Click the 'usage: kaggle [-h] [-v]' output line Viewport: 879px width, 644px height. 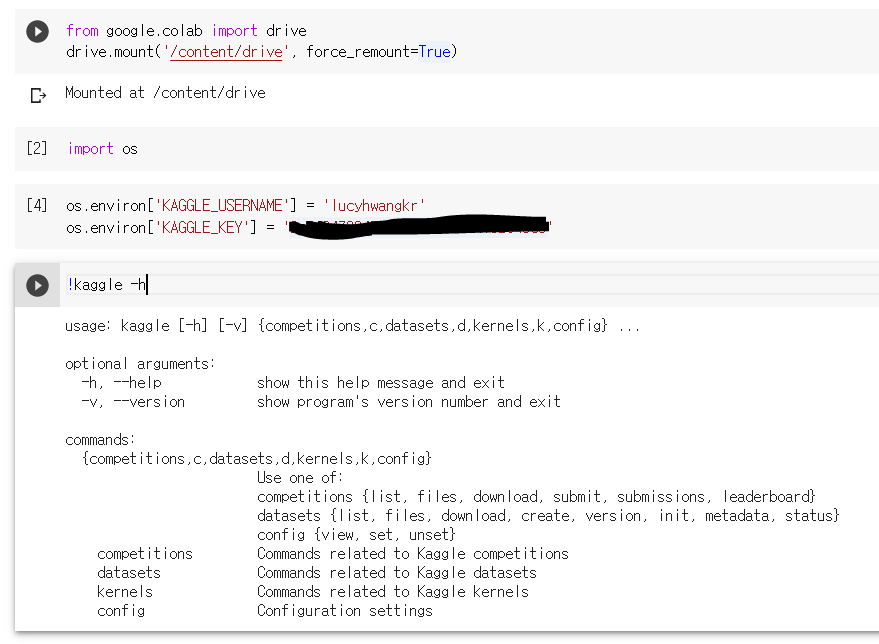click(353, 326)
